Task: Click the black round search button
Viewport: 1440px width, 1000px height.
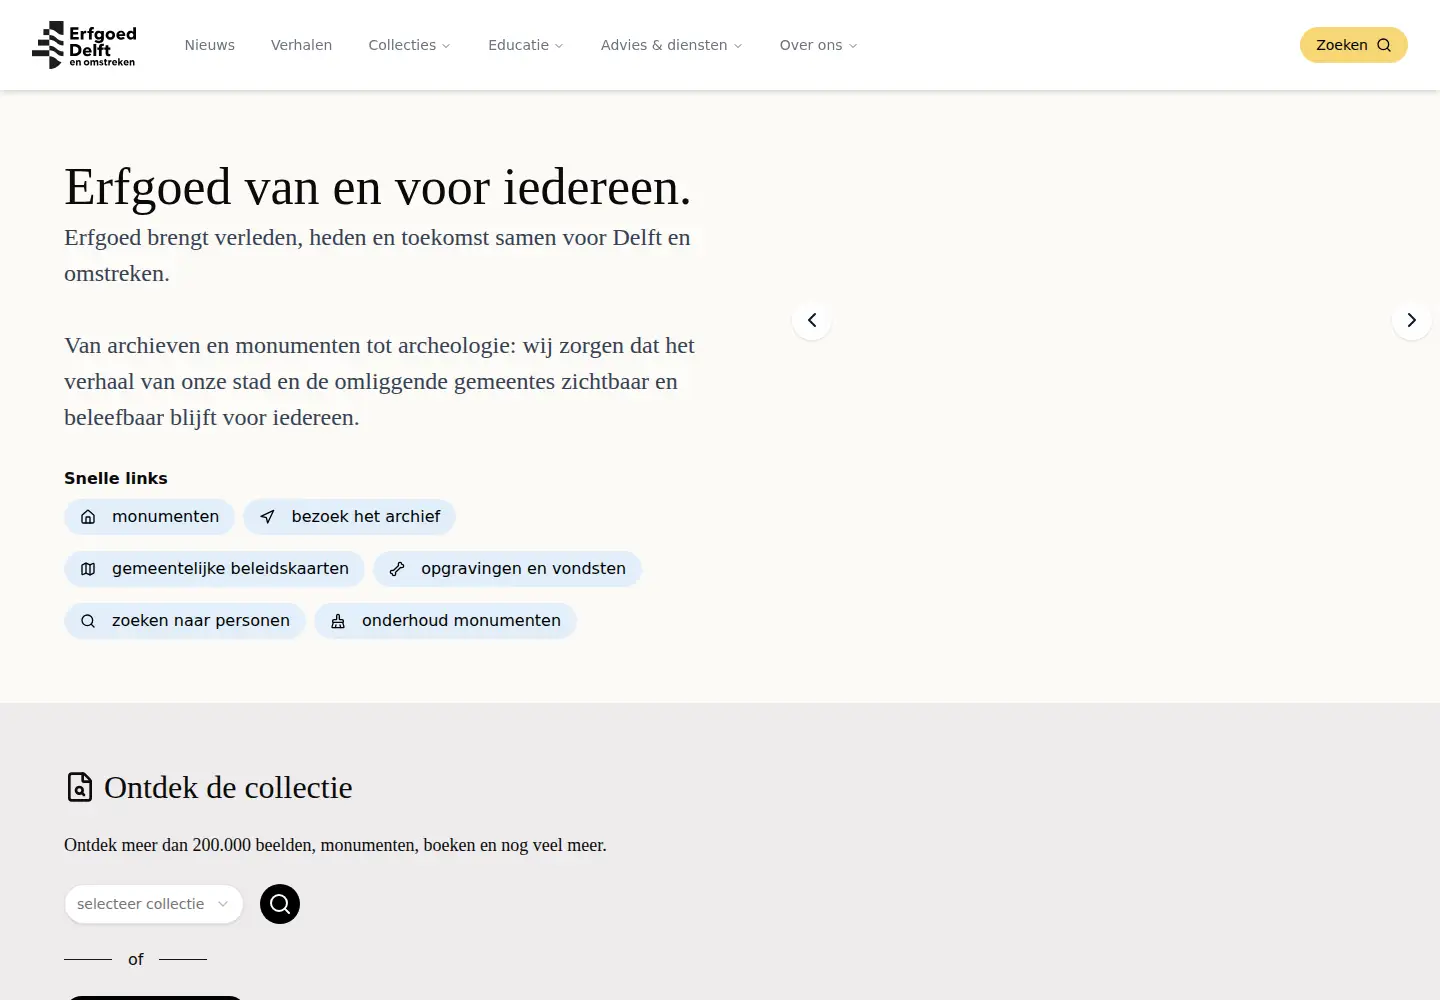Action: click(280, 904)
